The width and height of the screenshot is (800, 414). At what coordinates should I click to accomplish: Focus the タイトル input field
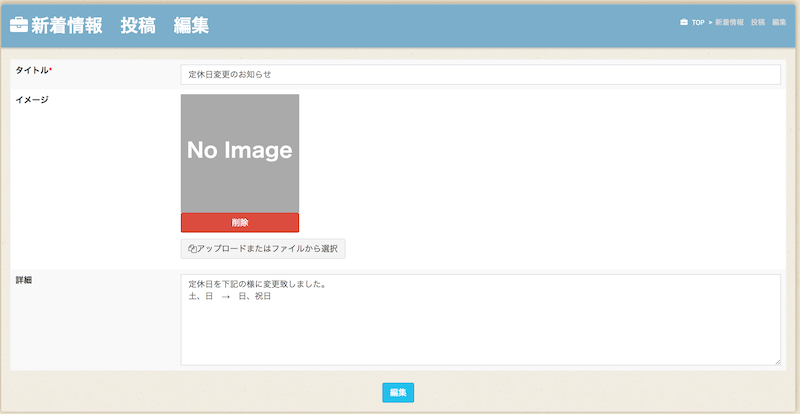click(481, 75)
